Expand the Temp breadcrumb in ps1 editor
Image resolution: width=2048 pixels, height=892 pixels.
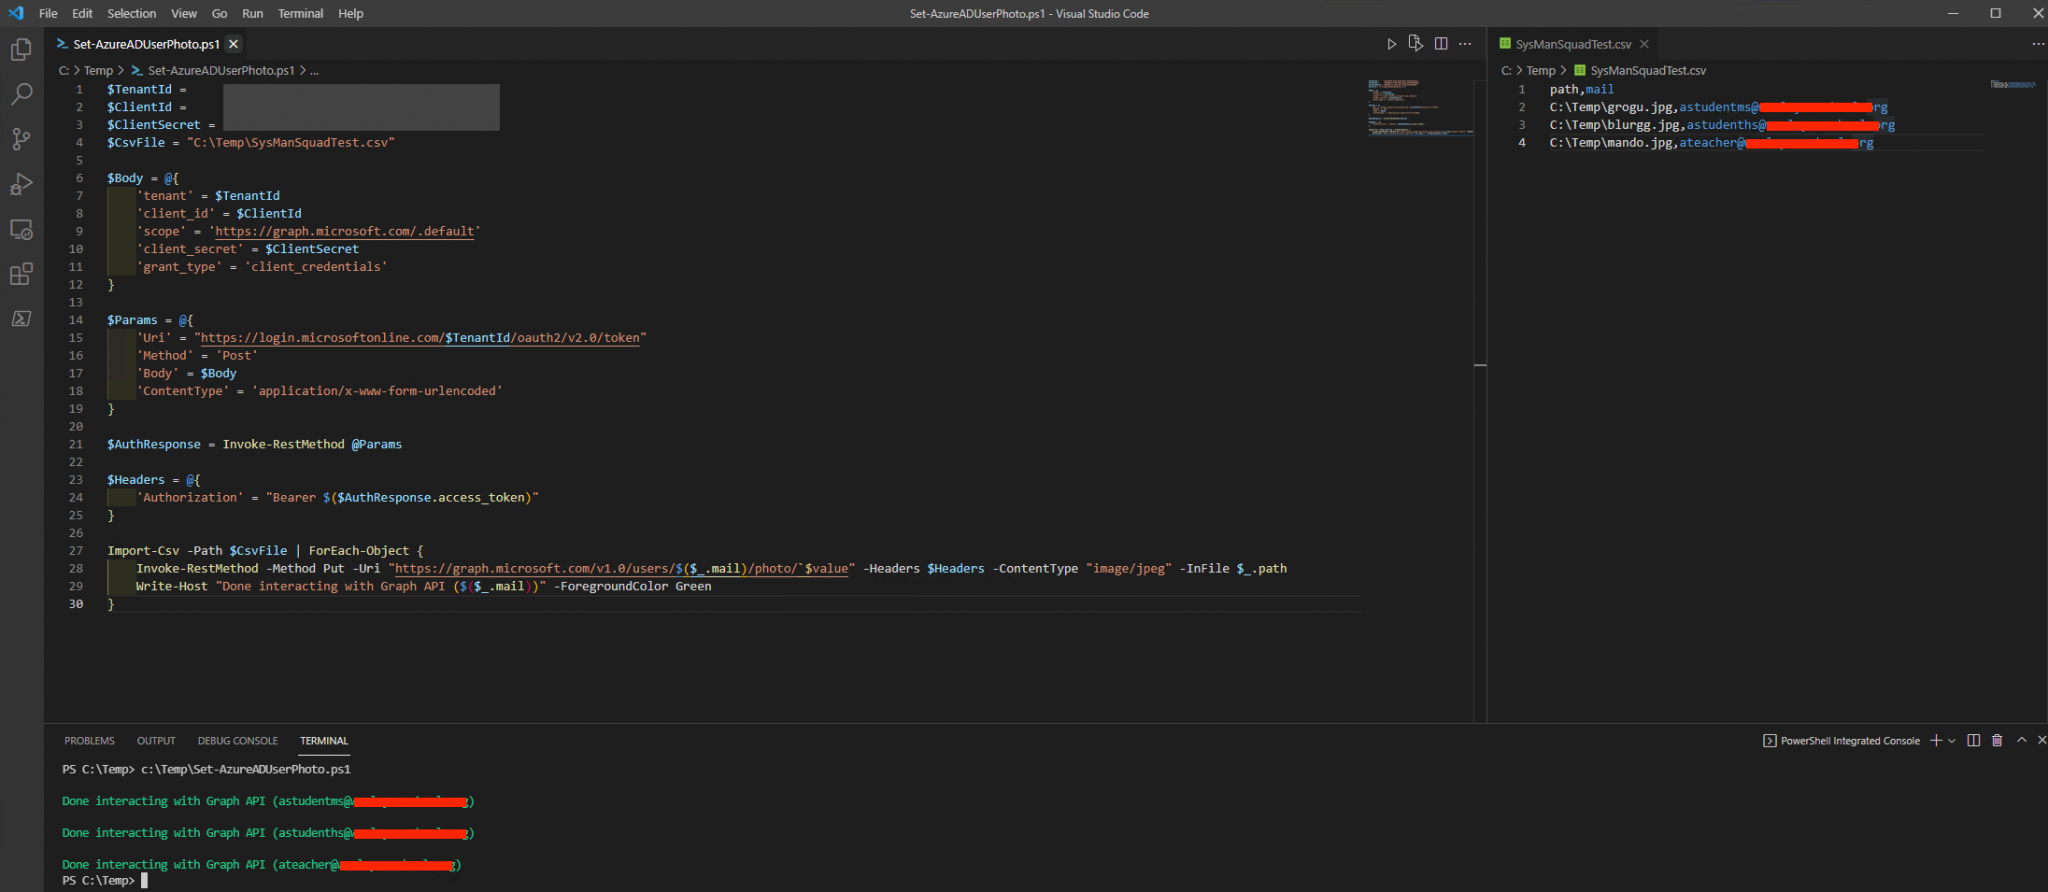pos(98,71)
